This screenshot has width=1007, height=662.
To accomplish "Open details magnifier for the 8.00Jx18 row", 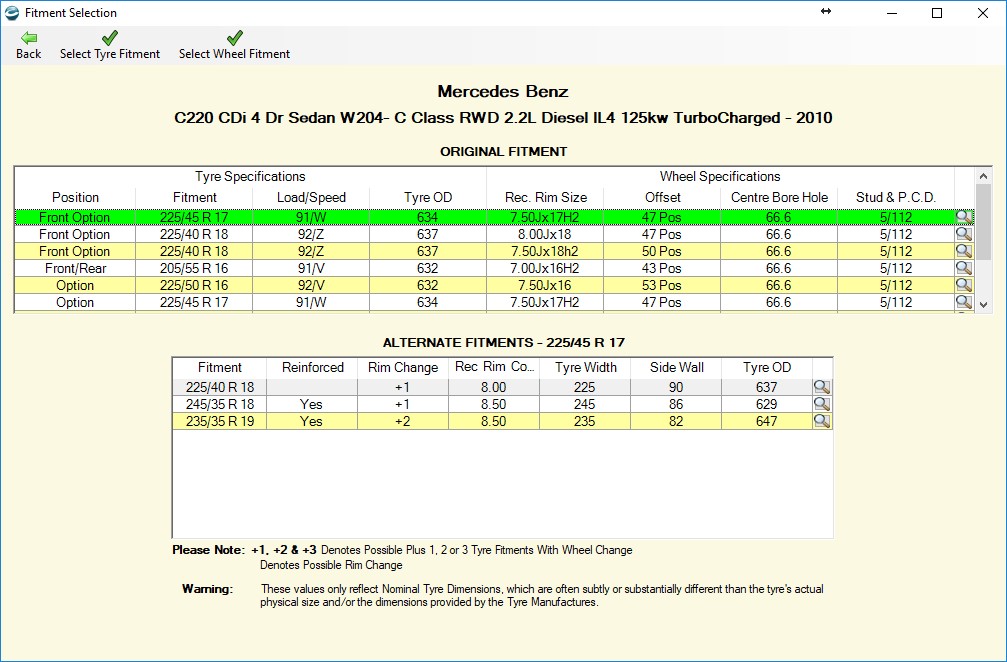I will click(964, 234).
